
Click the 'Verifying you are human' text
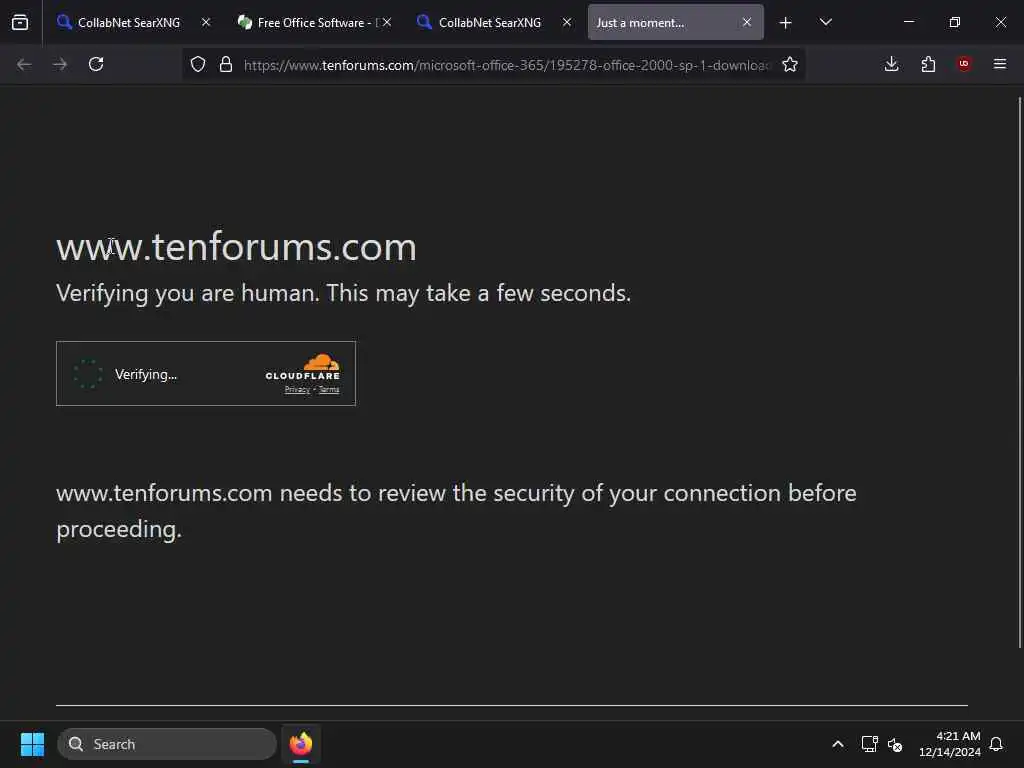pos(344,293)
